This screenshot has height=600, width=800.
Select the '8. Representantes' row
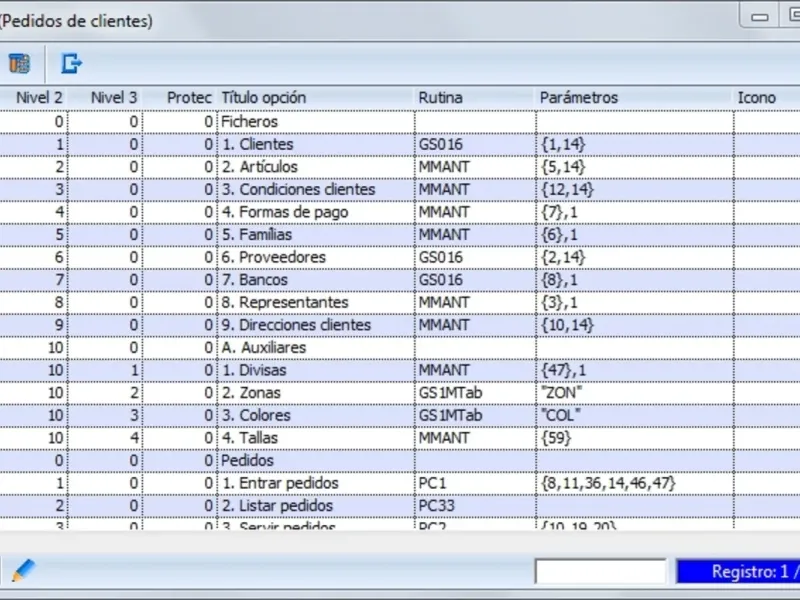[x=400, y=302]
